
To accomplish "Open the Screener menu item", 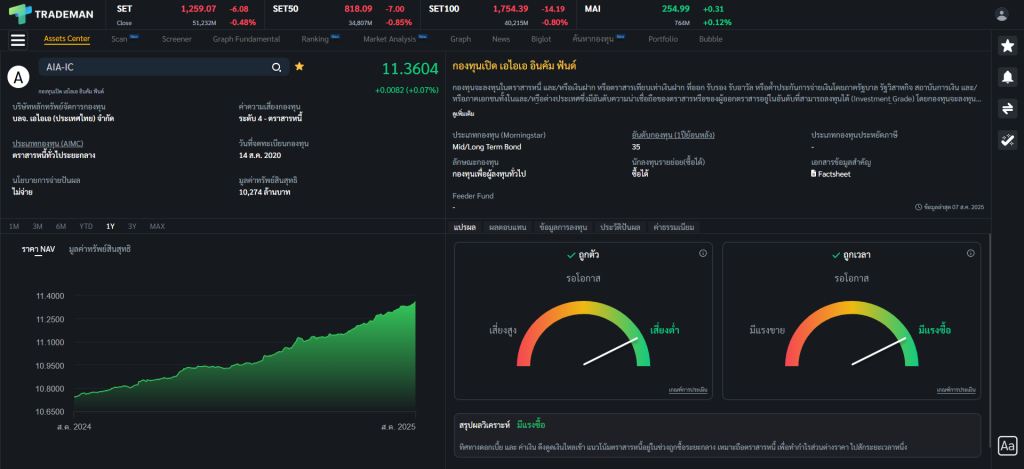I will (177, 39).
